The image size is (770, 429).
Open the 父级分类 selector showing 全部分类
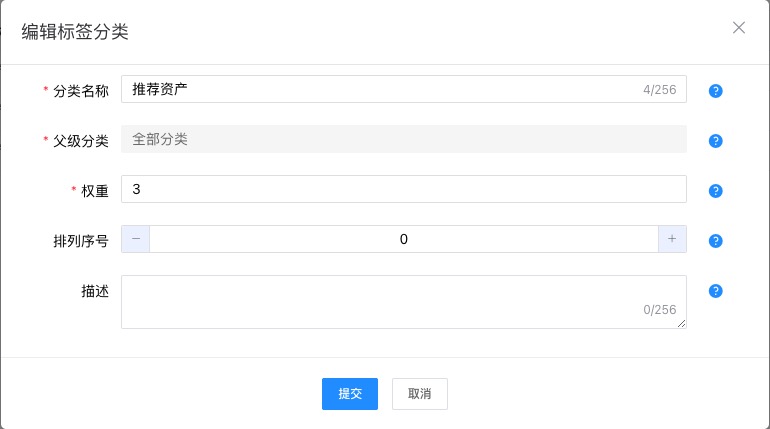(x=403, y=139)
